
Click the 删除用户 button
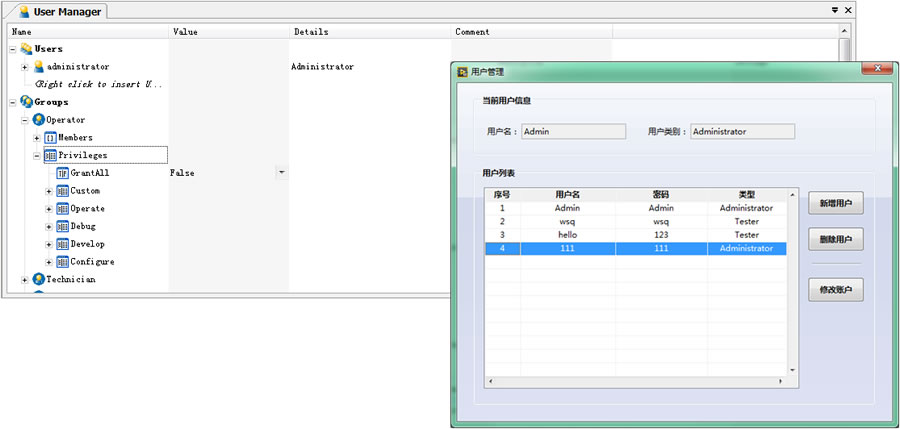(835, 240)
